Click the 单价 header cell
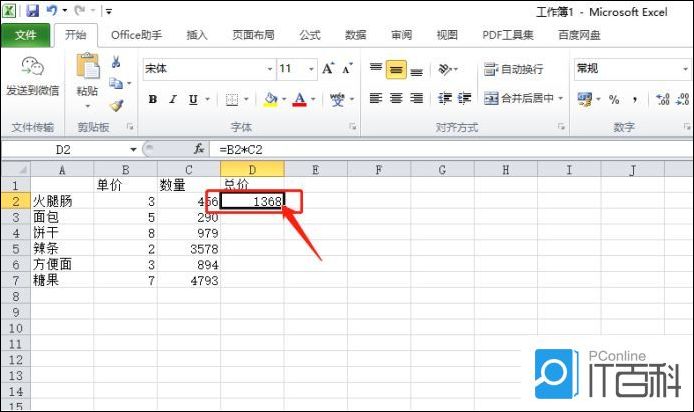The height and width of the screenshot is (412, 694). pyautogui.click(x=125, y=185)
